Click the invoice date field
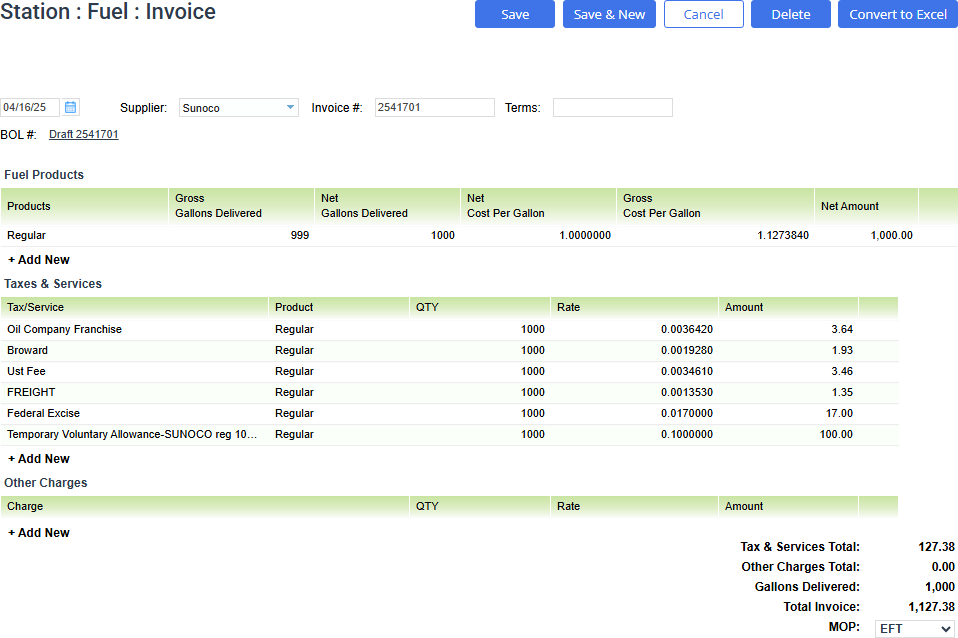The height and width of the screenshot is (638, 958). (30, 107)
